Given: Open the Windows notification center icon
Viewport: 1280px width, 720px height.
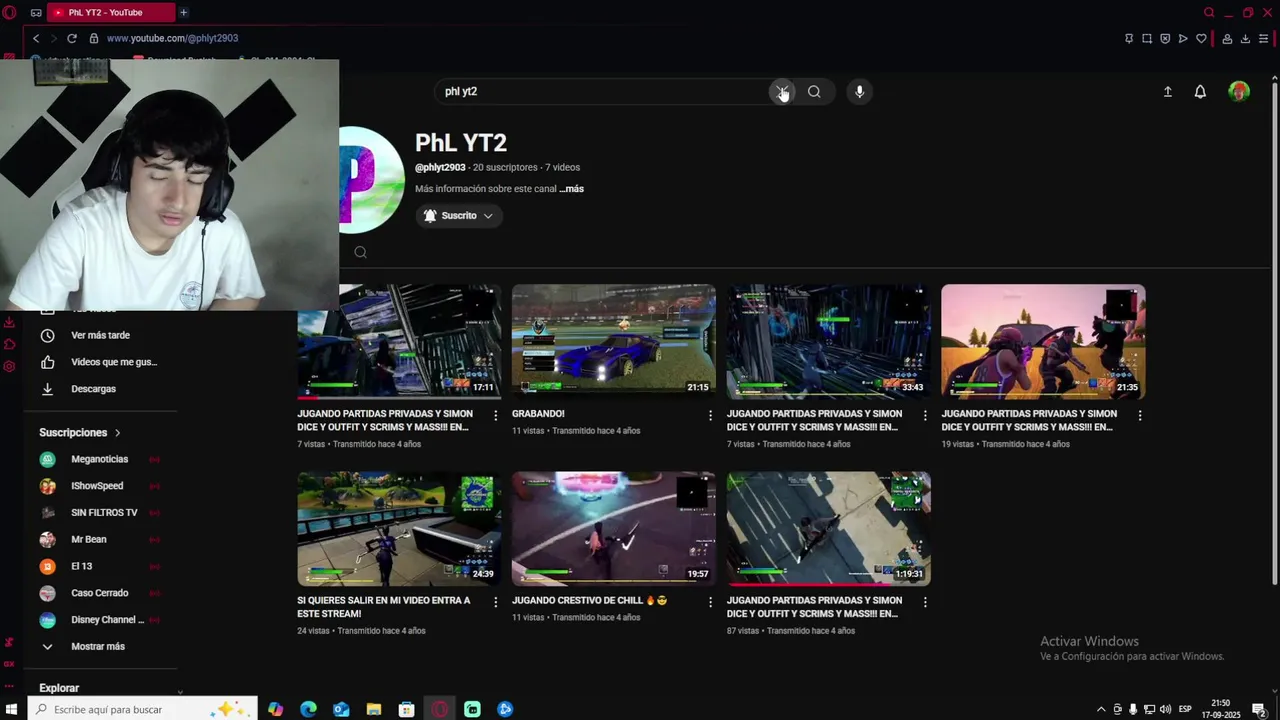Looking at the screenshot, I should (x=1259, y=709).
